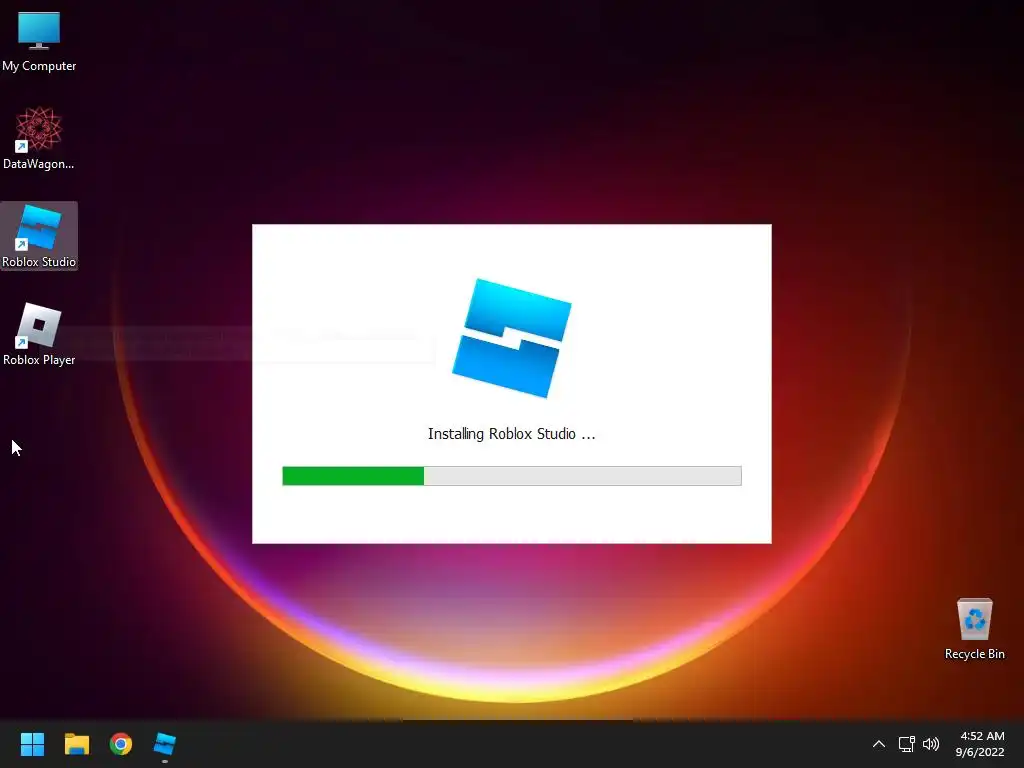
Task: Click the 'Installing Roblox Studio ...' text
Action: (x=511, y=434)
